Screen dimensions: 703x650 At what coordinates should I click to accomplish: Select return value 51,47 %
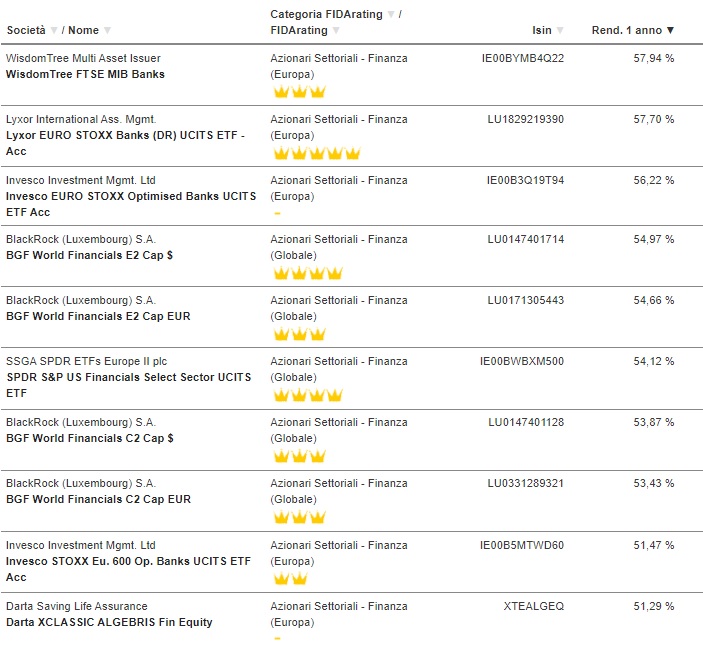pos(654,545)
